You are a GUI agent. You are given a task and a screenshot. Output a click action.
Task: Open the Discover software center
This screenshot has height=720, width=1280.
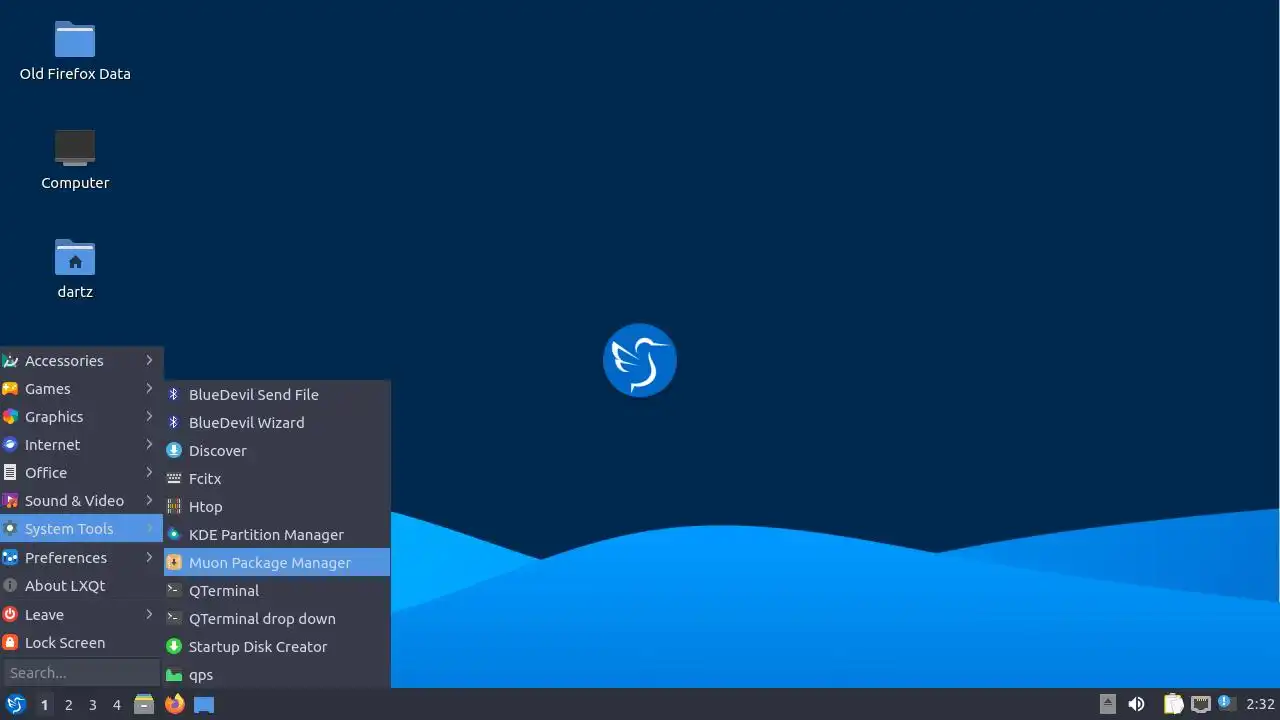pyautogui.click(x=277, y=450)
